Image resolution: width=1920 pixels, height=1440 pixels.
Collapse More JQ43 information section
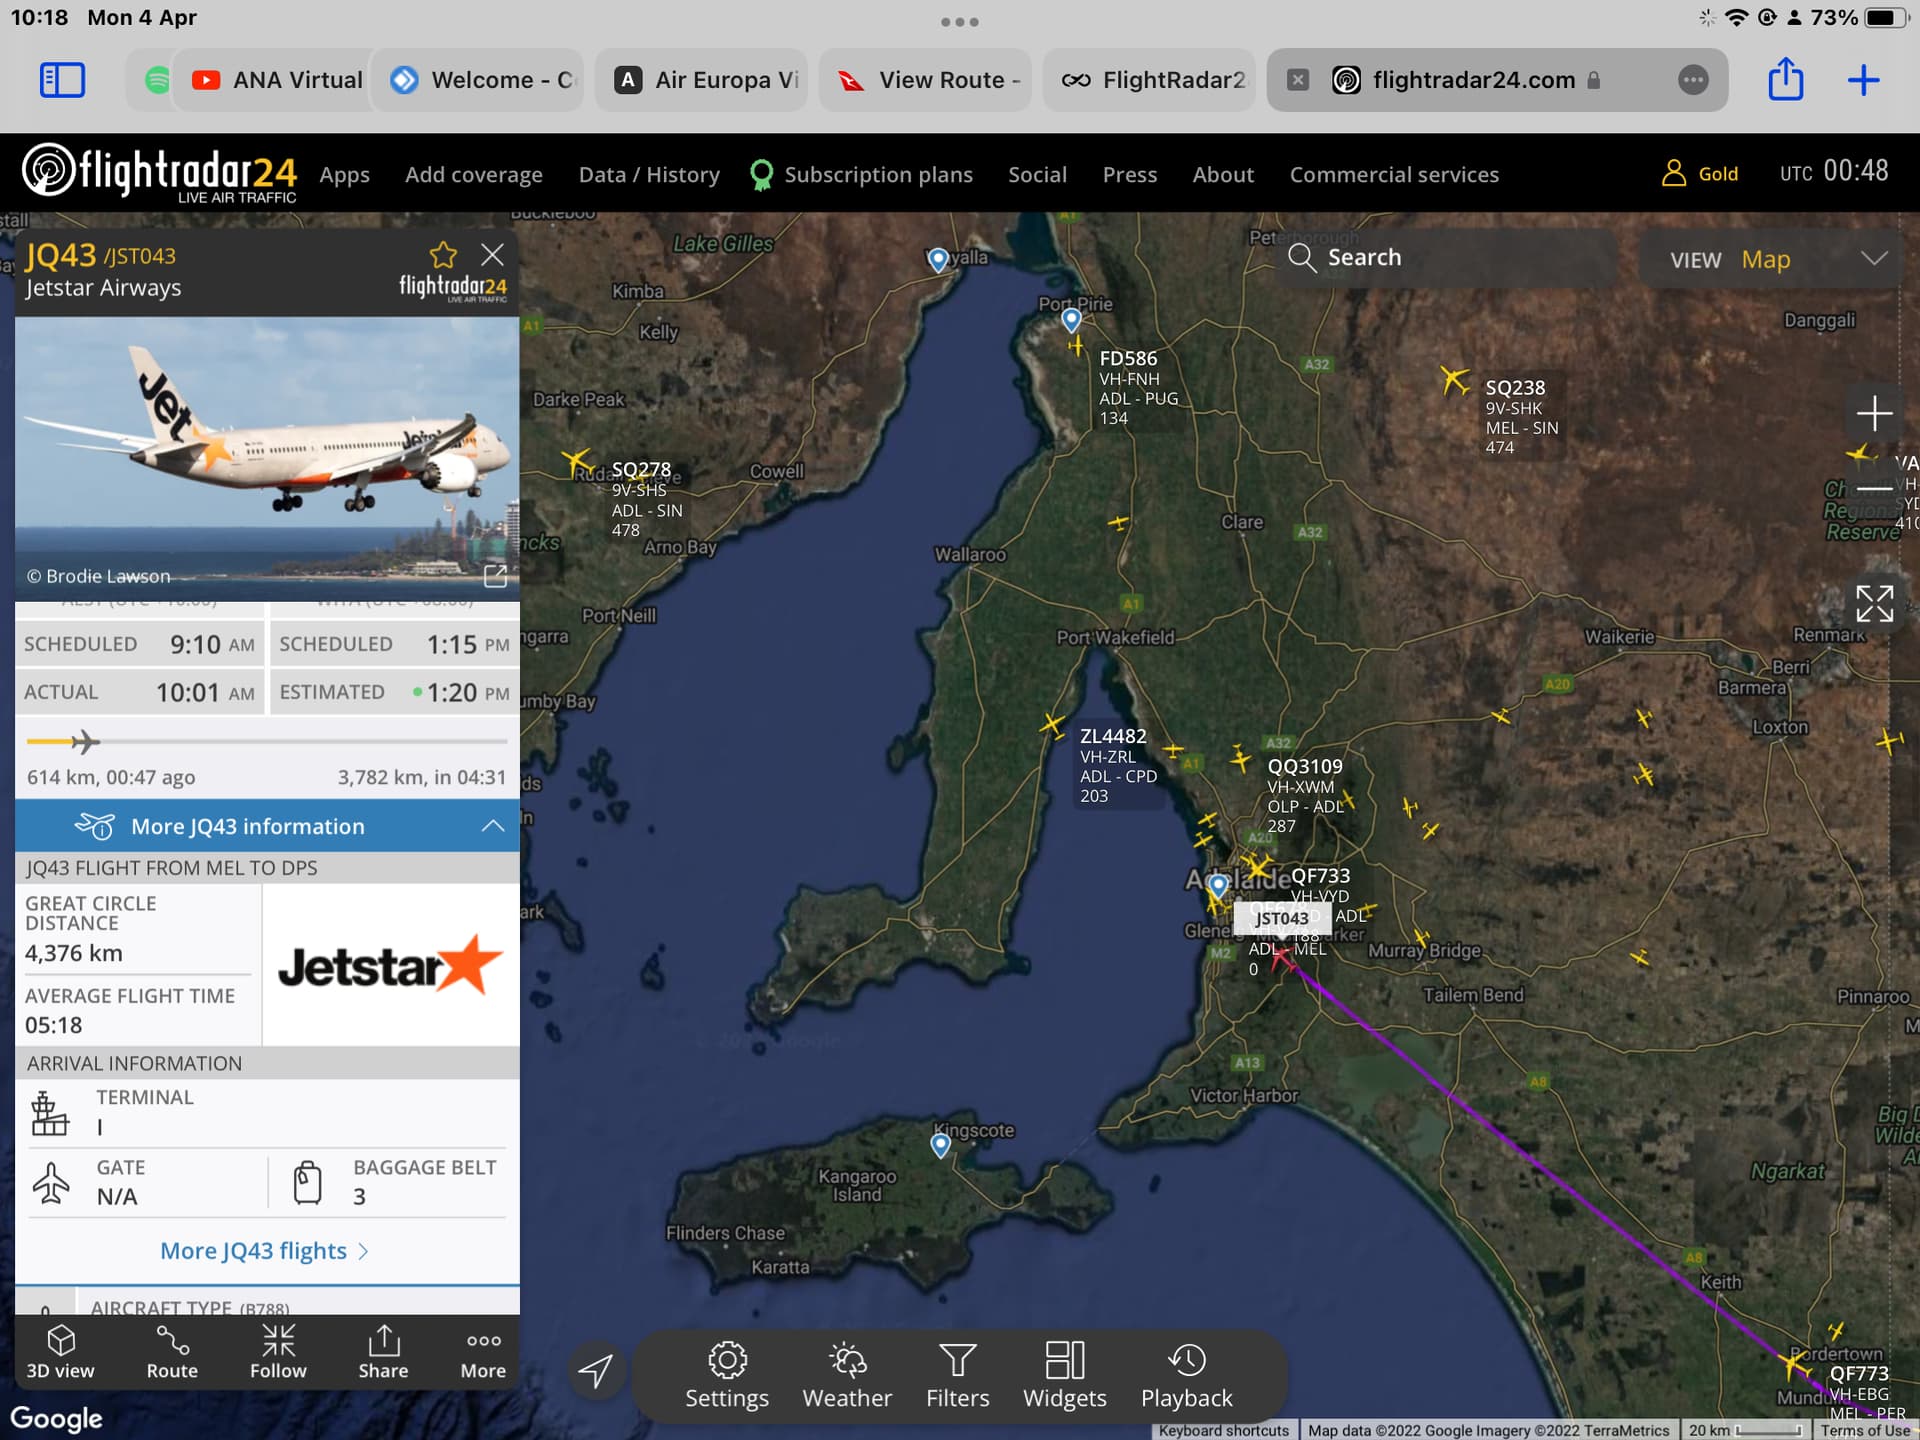click(492, 826)
